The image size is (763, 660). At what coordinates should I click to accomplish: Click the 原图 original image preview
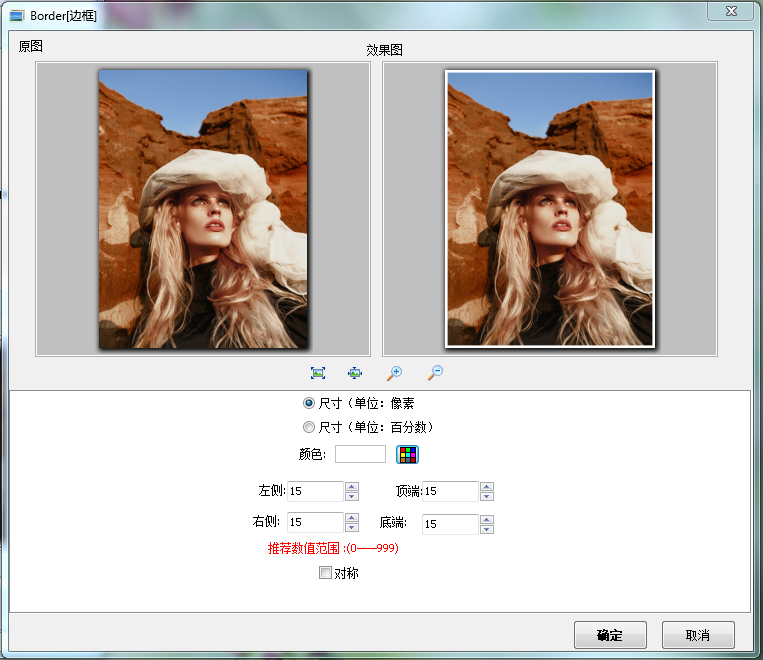tap(203, 209)
